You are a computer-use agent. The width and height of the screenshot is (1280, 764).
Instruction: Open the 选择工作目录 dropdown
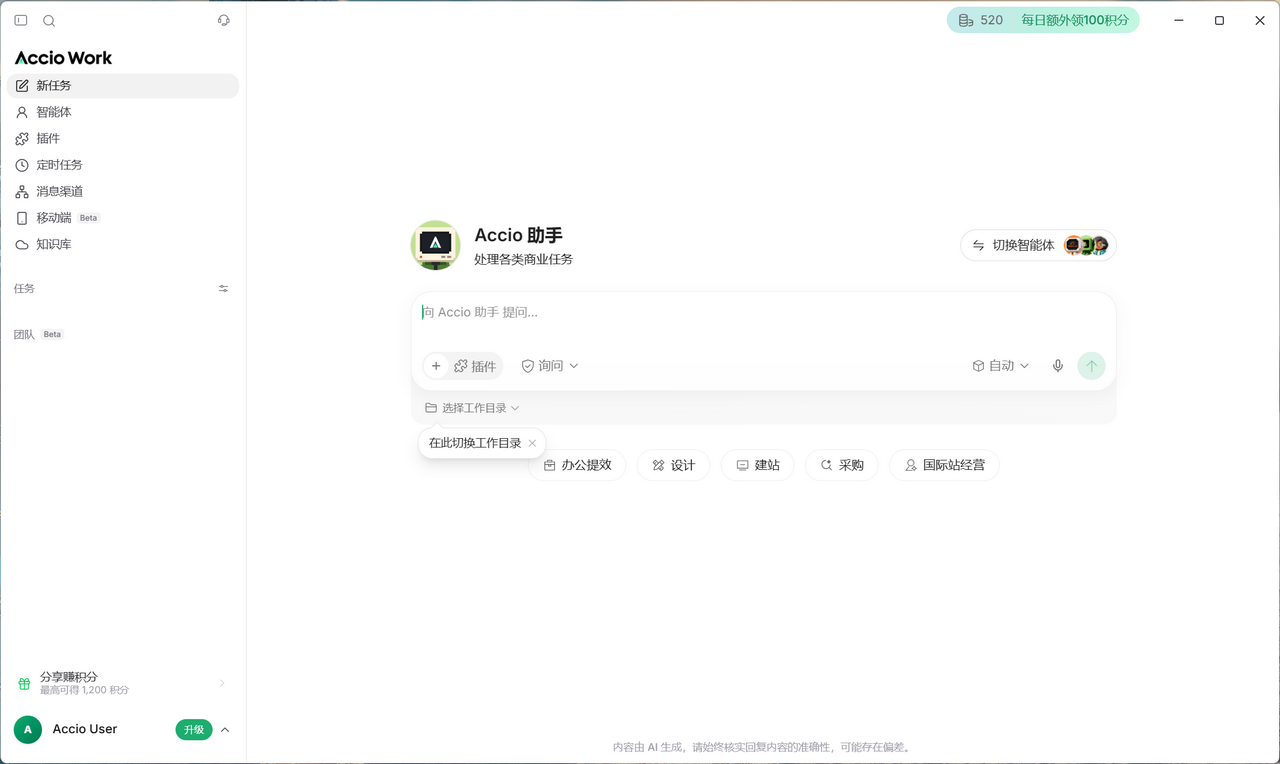(472, 408)
